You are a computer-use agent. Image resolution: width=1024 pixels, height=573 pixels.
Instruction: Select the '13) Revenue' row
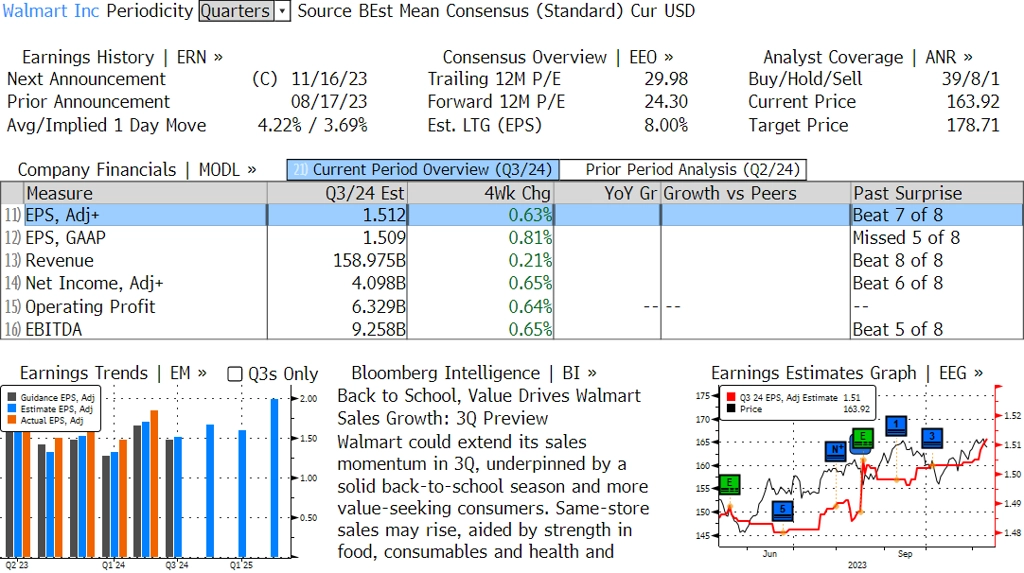[512, 261]
